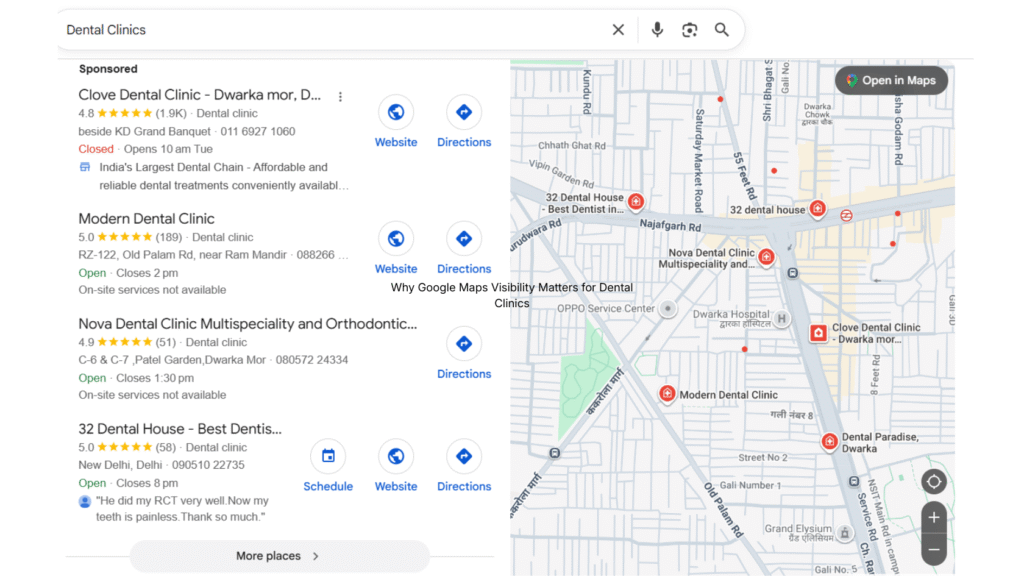
Task: Click Dwarka Hospital marker on map
Action: point(781,319)
